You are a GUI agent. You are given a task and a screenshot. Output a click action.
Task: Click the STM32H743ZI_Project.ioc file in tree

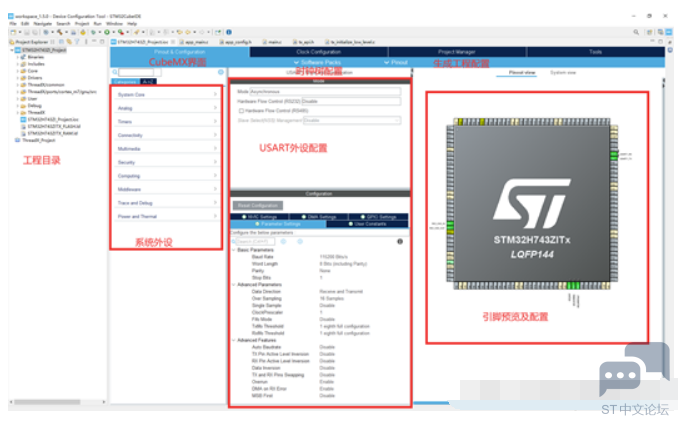click(50, 119)
